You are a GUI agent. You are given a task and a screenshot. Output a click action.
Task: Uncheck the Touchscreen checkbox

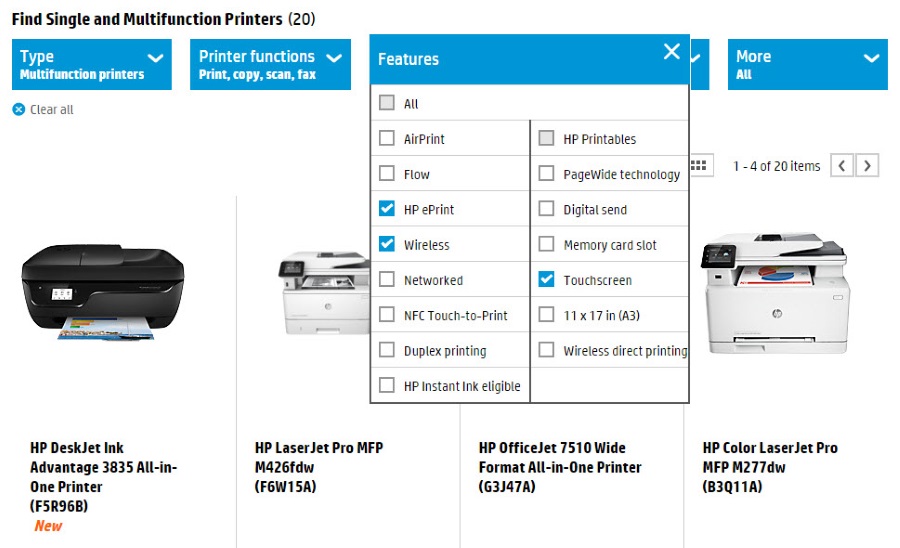546,280
